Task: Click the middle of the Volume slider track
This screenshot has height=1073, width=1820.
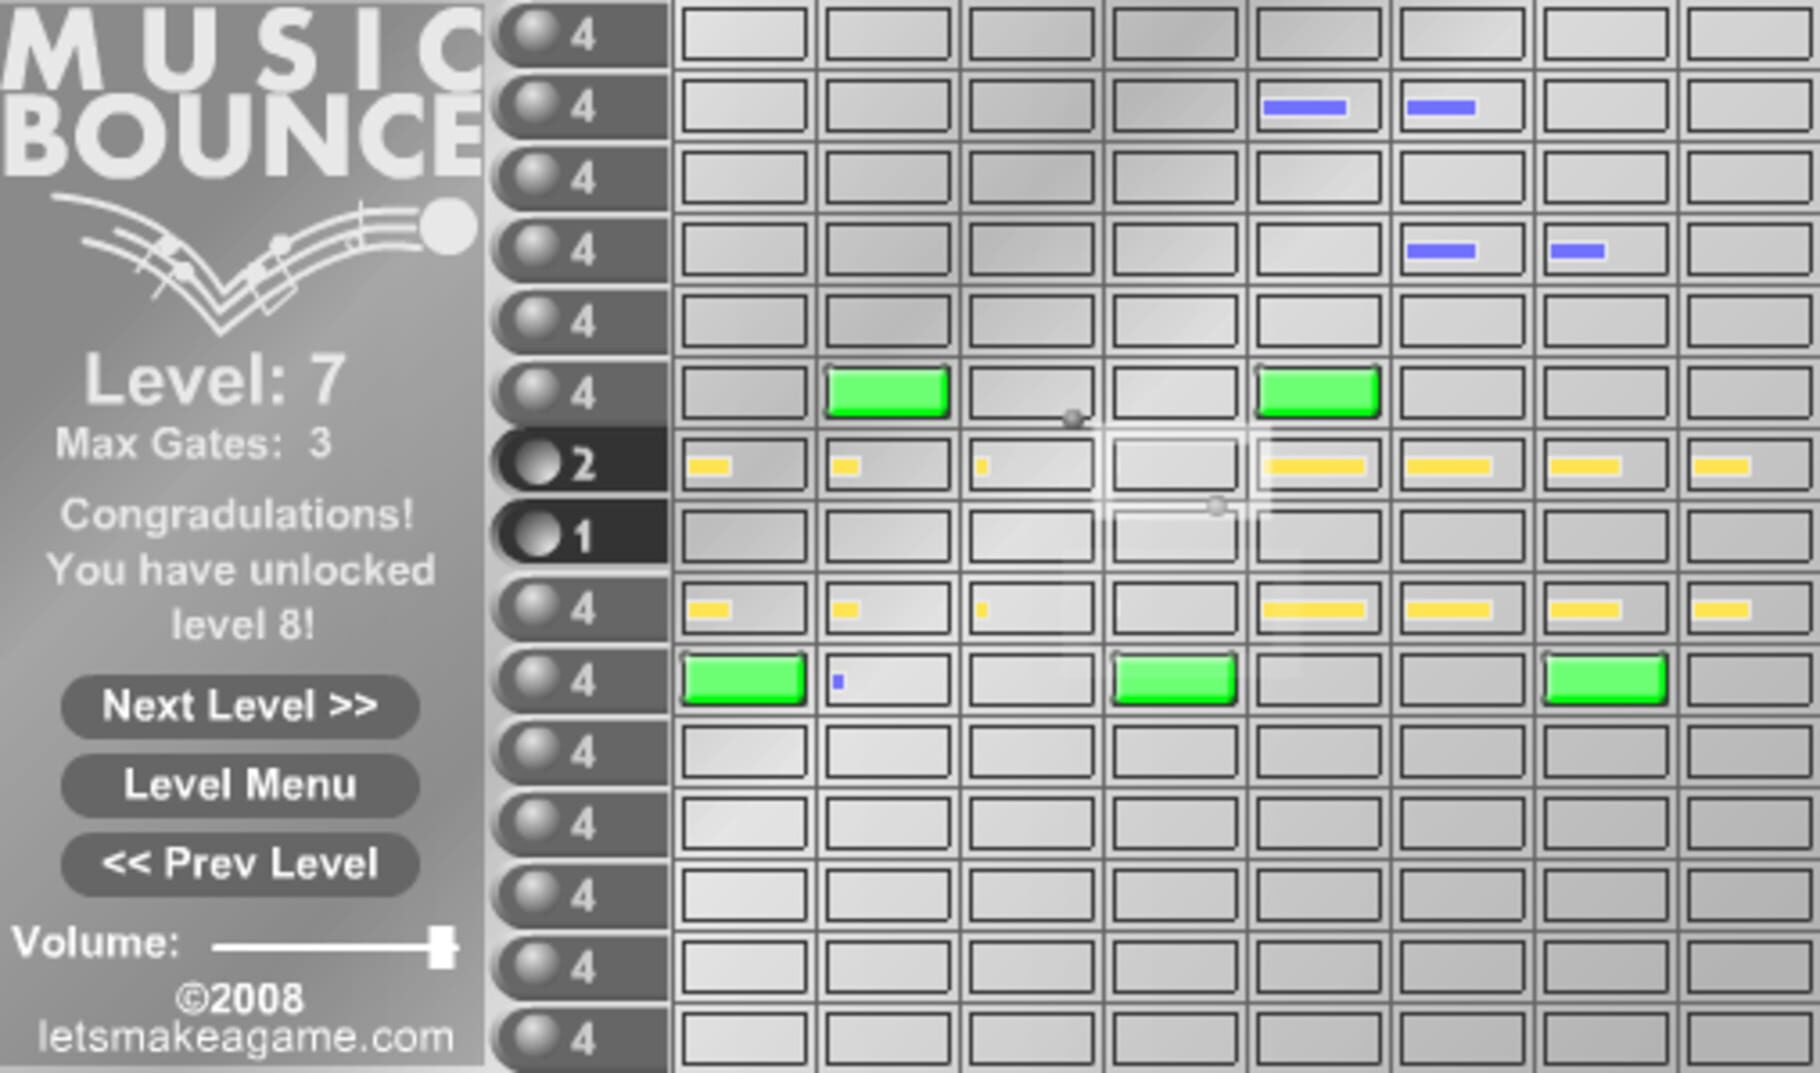Action: click(334, 946)
